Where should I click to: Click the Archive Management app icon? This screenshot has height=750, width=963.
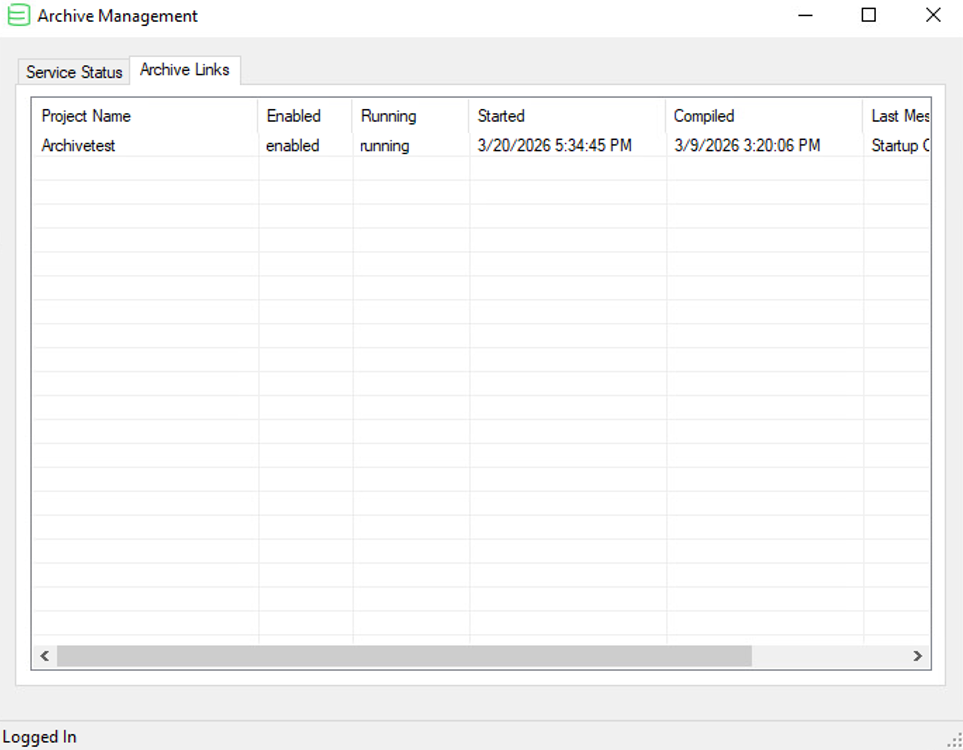point(18,15)
